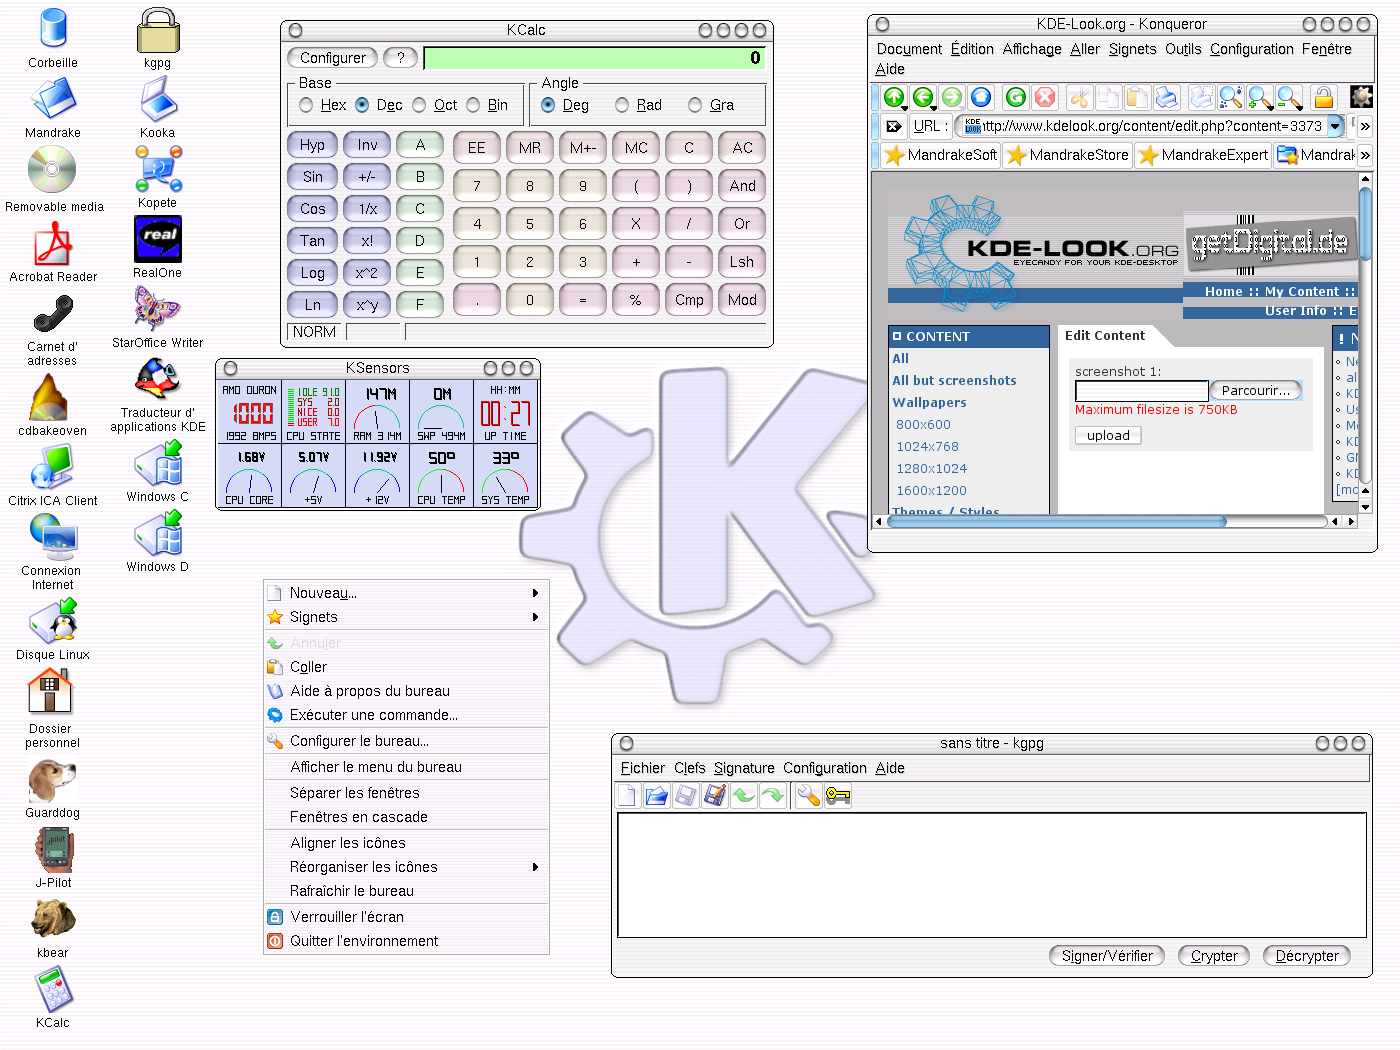Click the Parcourir button on the web page
The width and height of the screenshot is (1400, 1050).
pyautogui.click(x=1256, y=391)
